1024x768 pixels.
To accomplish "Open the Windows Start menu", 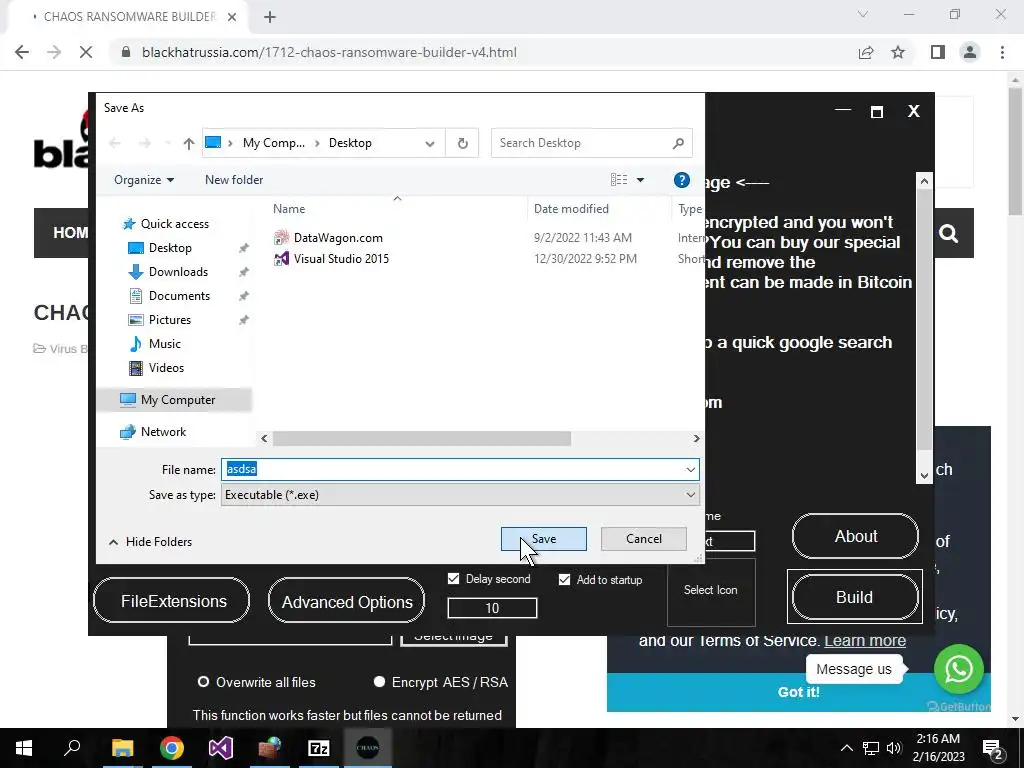I will 24,748.
